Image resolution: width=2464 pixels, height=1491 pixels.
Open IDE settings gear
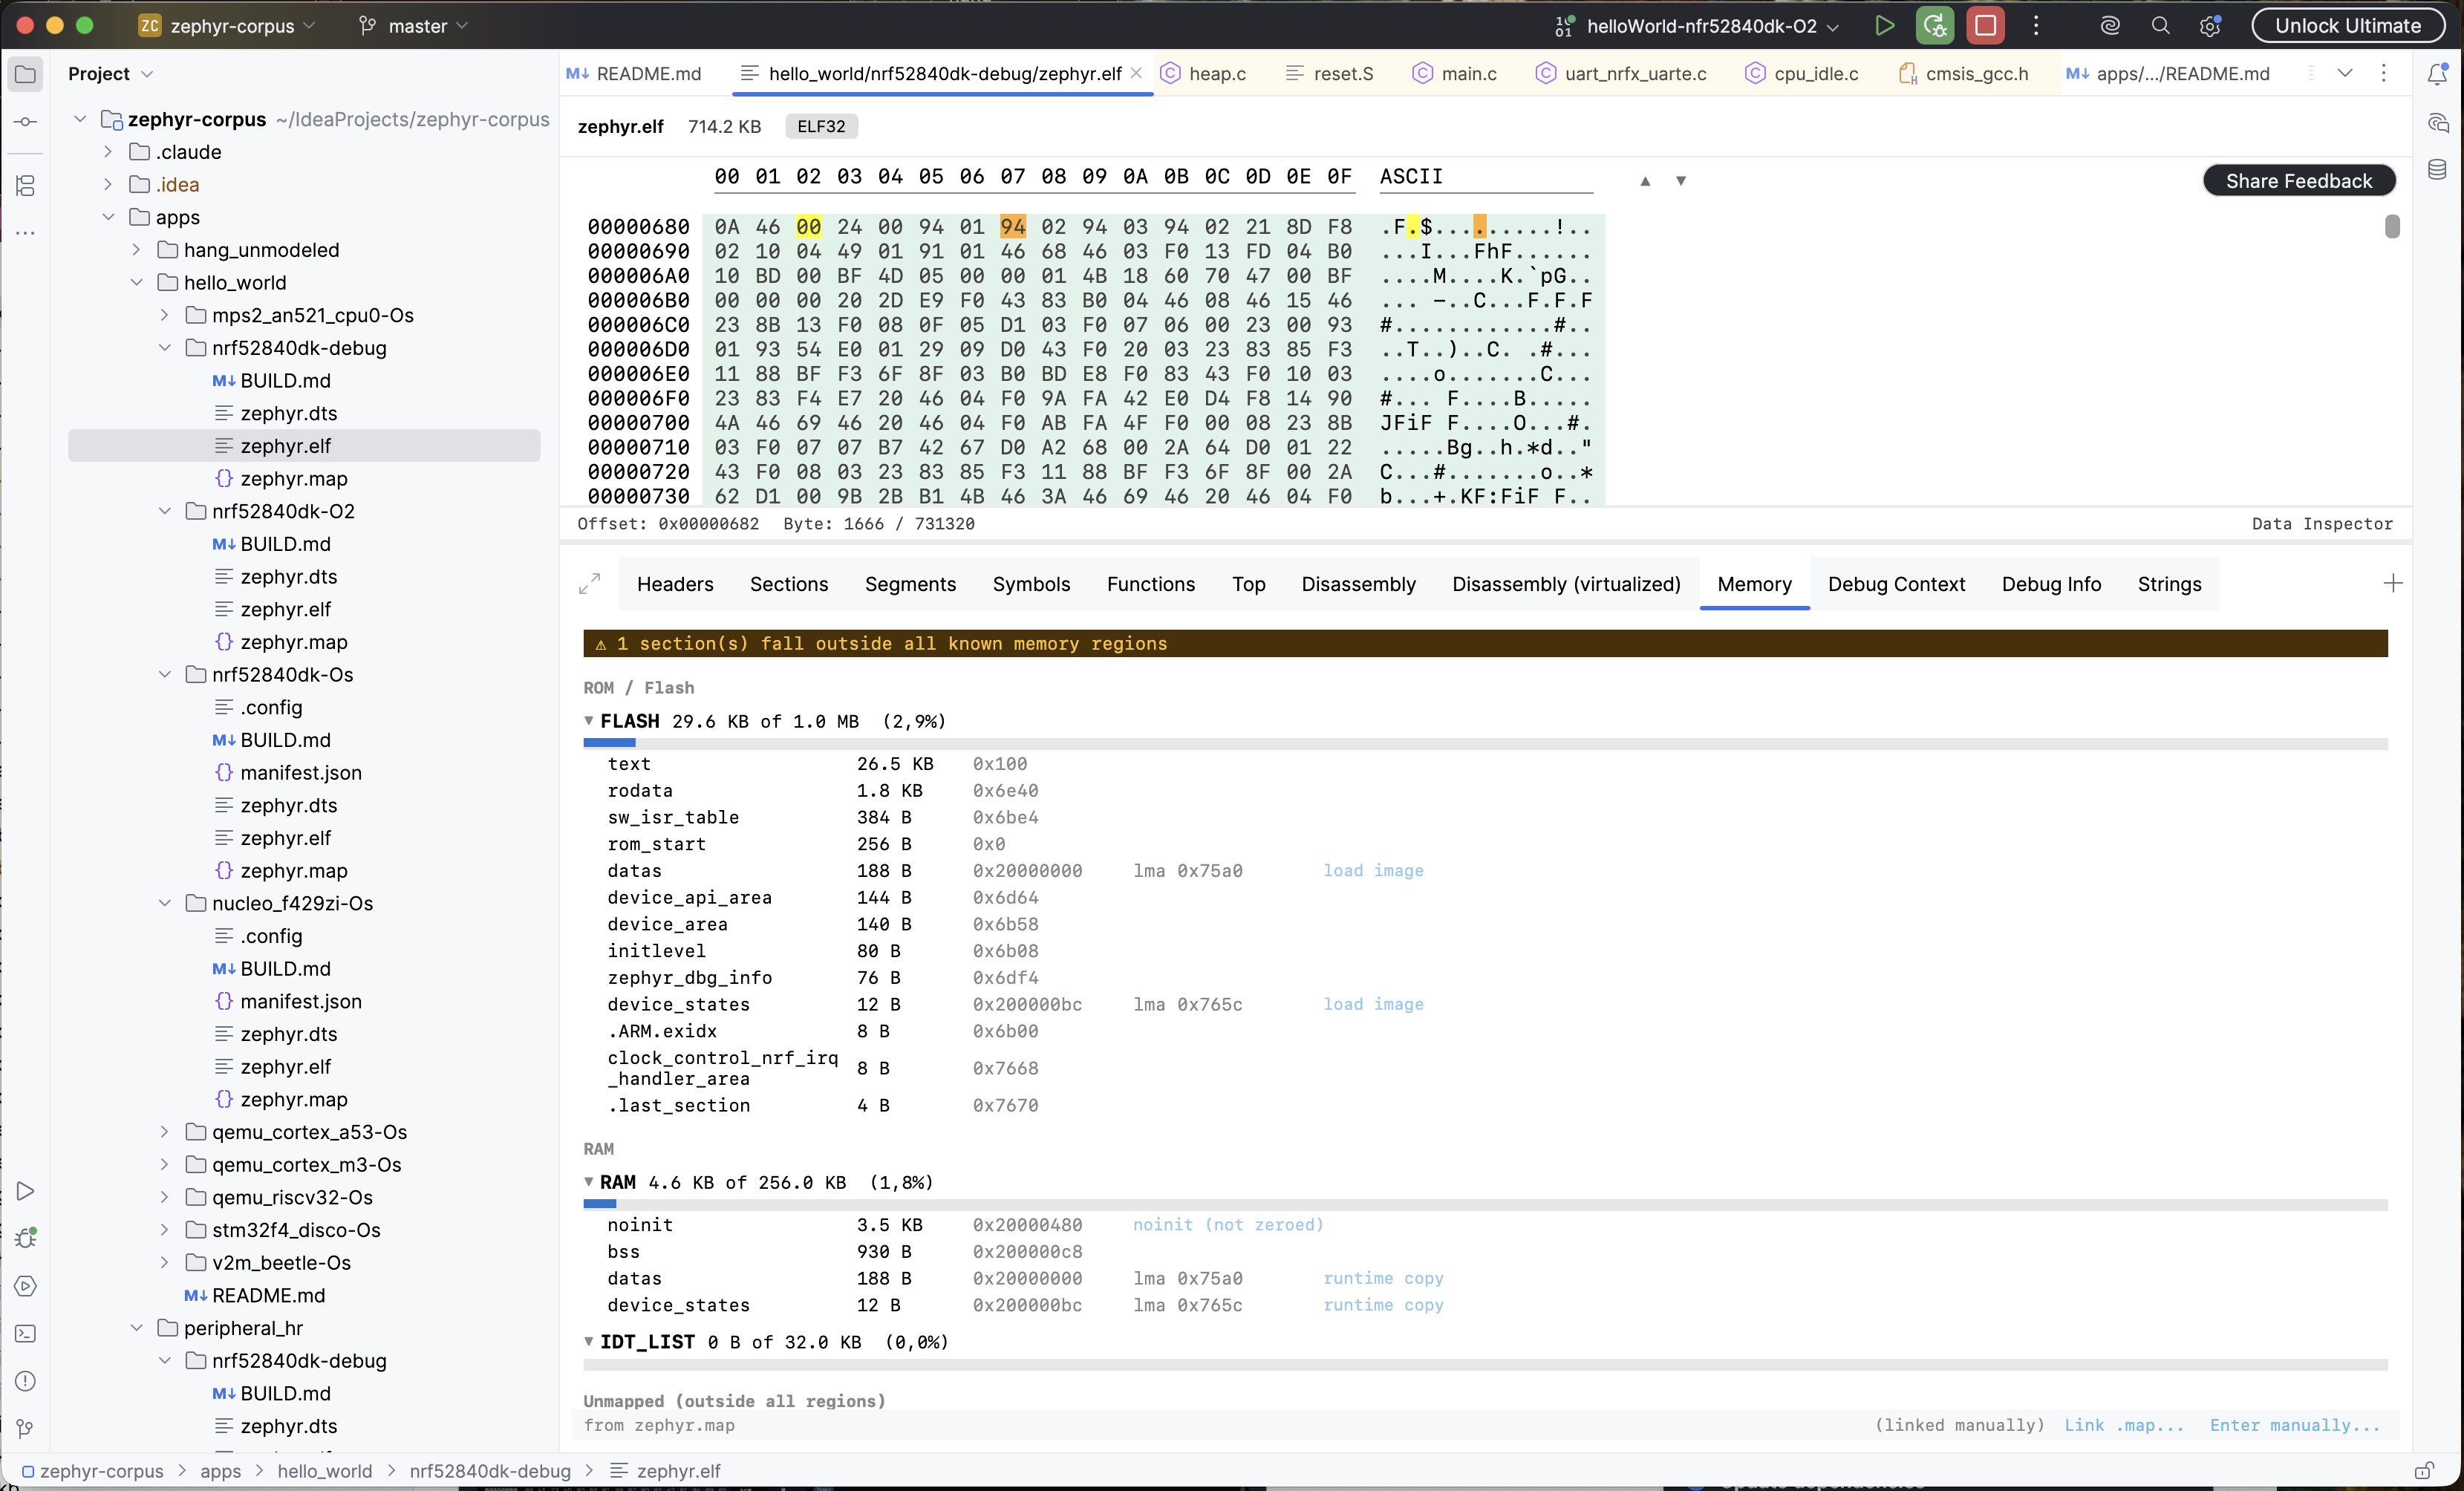coord(2210,26)
